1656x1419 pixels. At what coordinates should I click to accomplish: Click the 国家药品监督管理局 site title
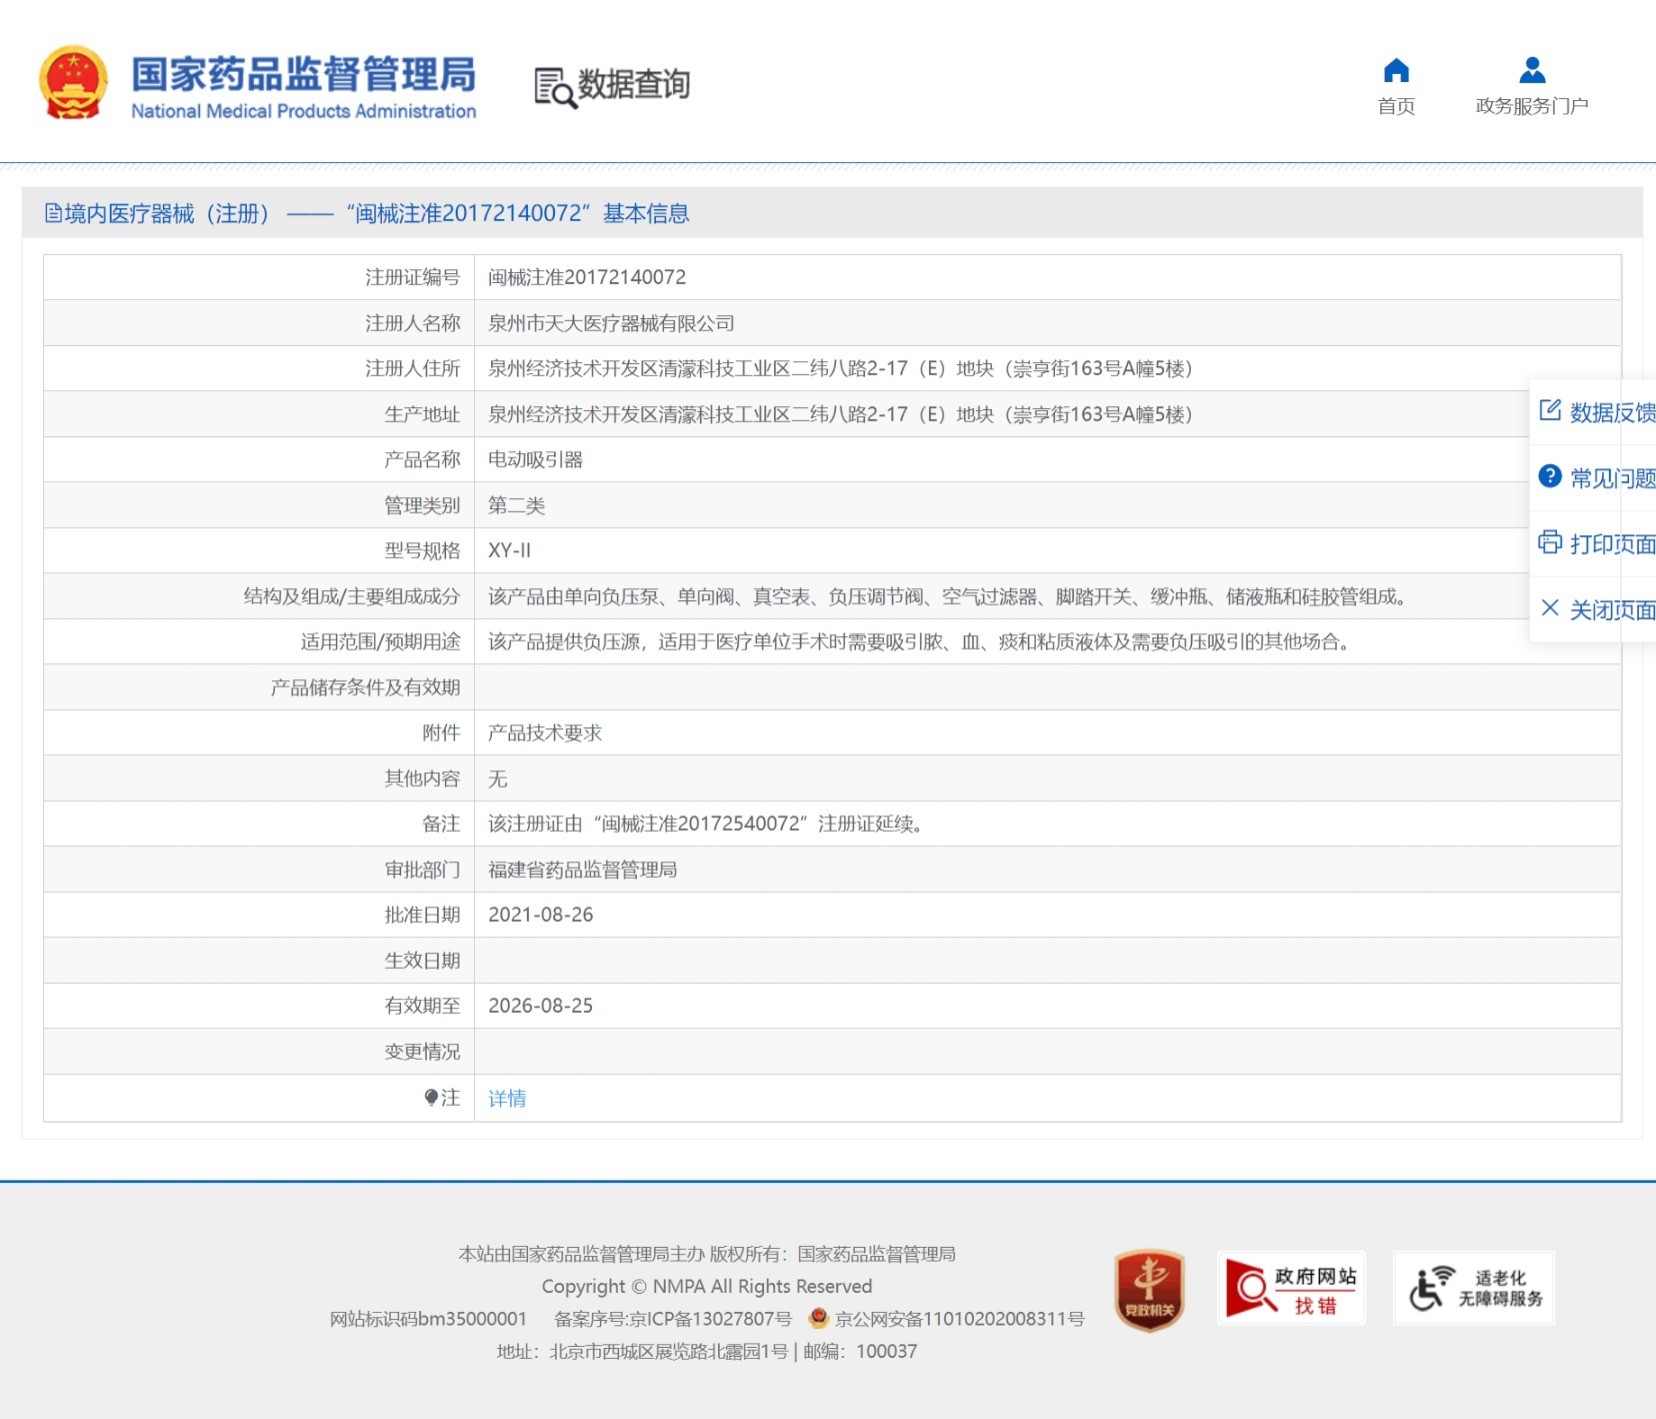point(303,75)
